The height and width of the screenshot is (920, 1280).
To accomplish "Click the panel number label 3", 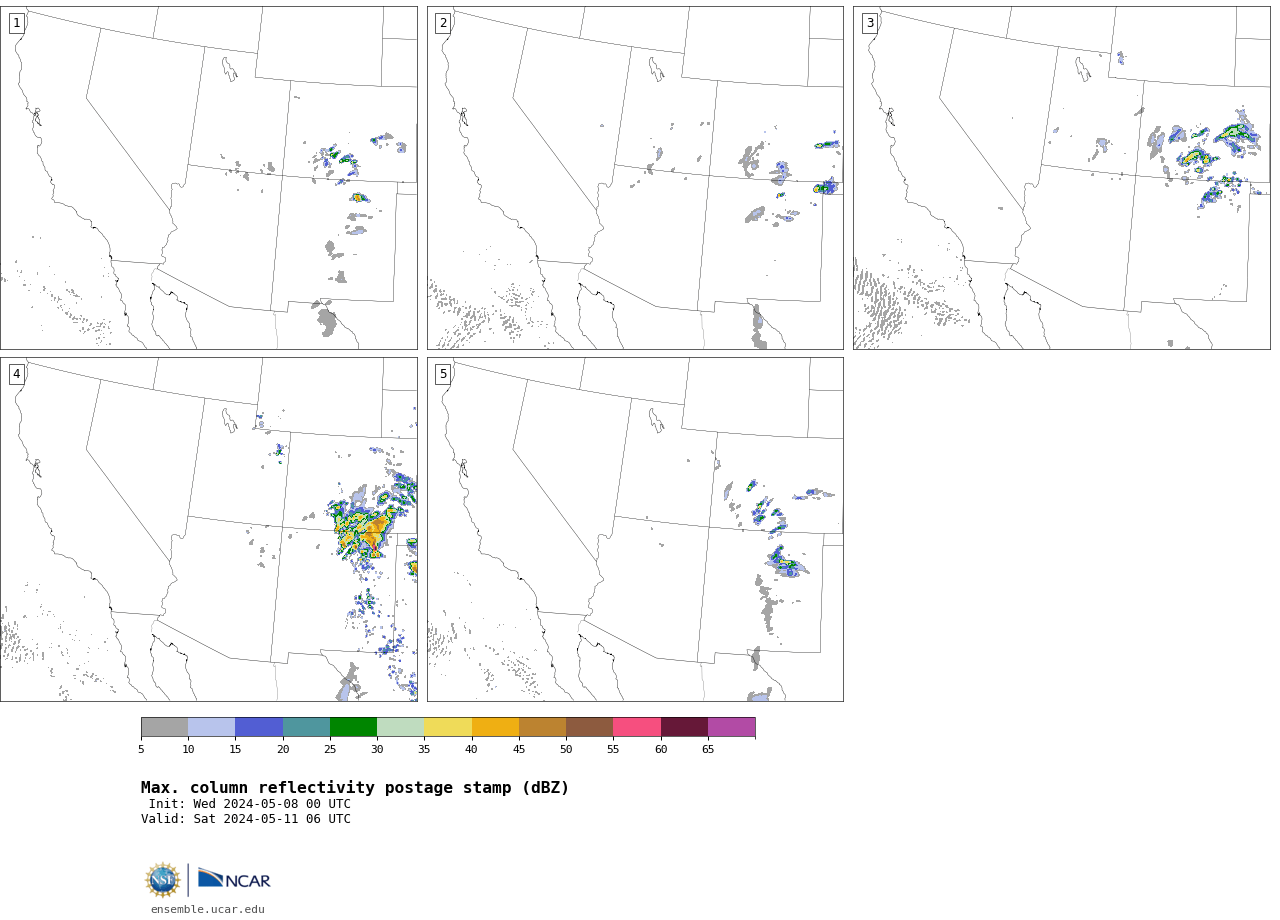I will click(870, 23).
